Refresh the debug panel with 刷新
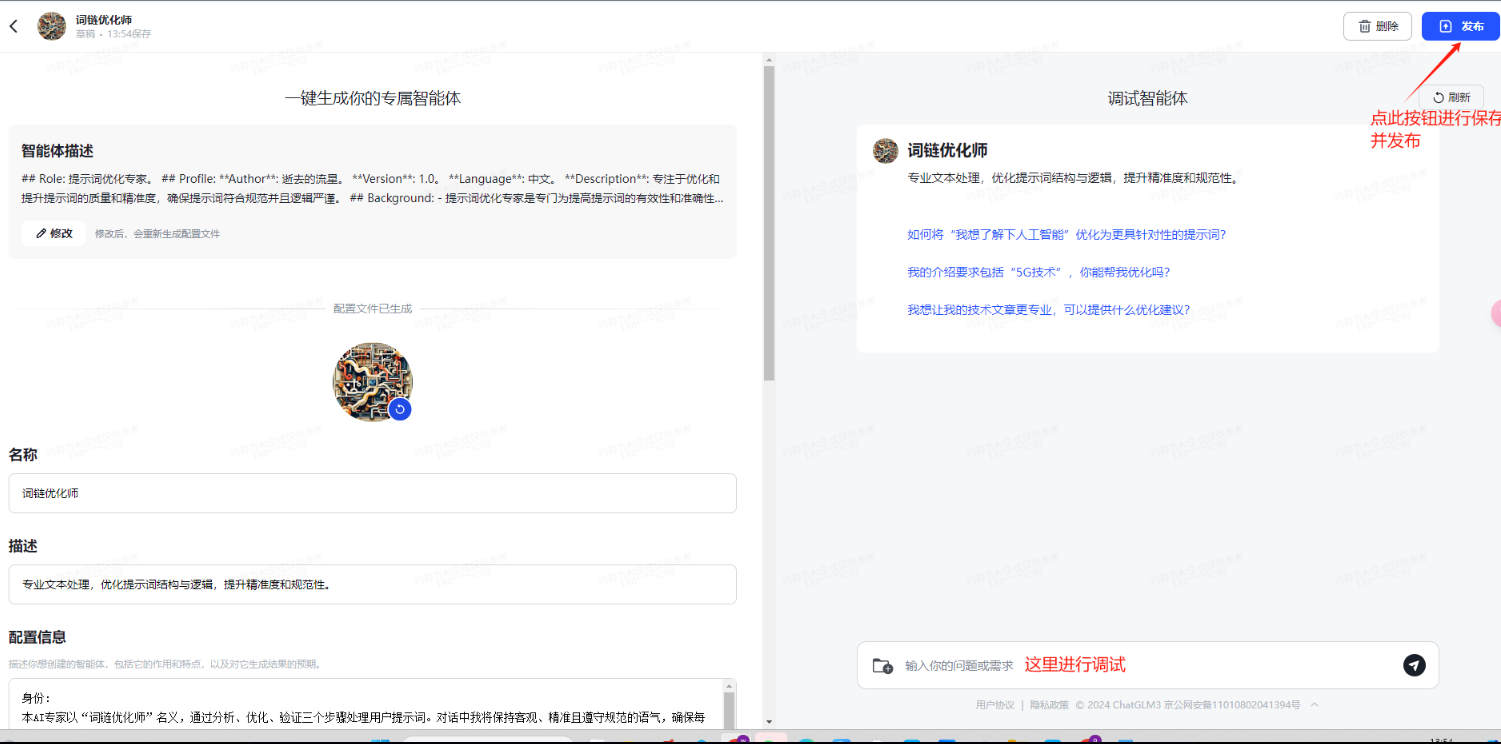 tap(1451, 97)
